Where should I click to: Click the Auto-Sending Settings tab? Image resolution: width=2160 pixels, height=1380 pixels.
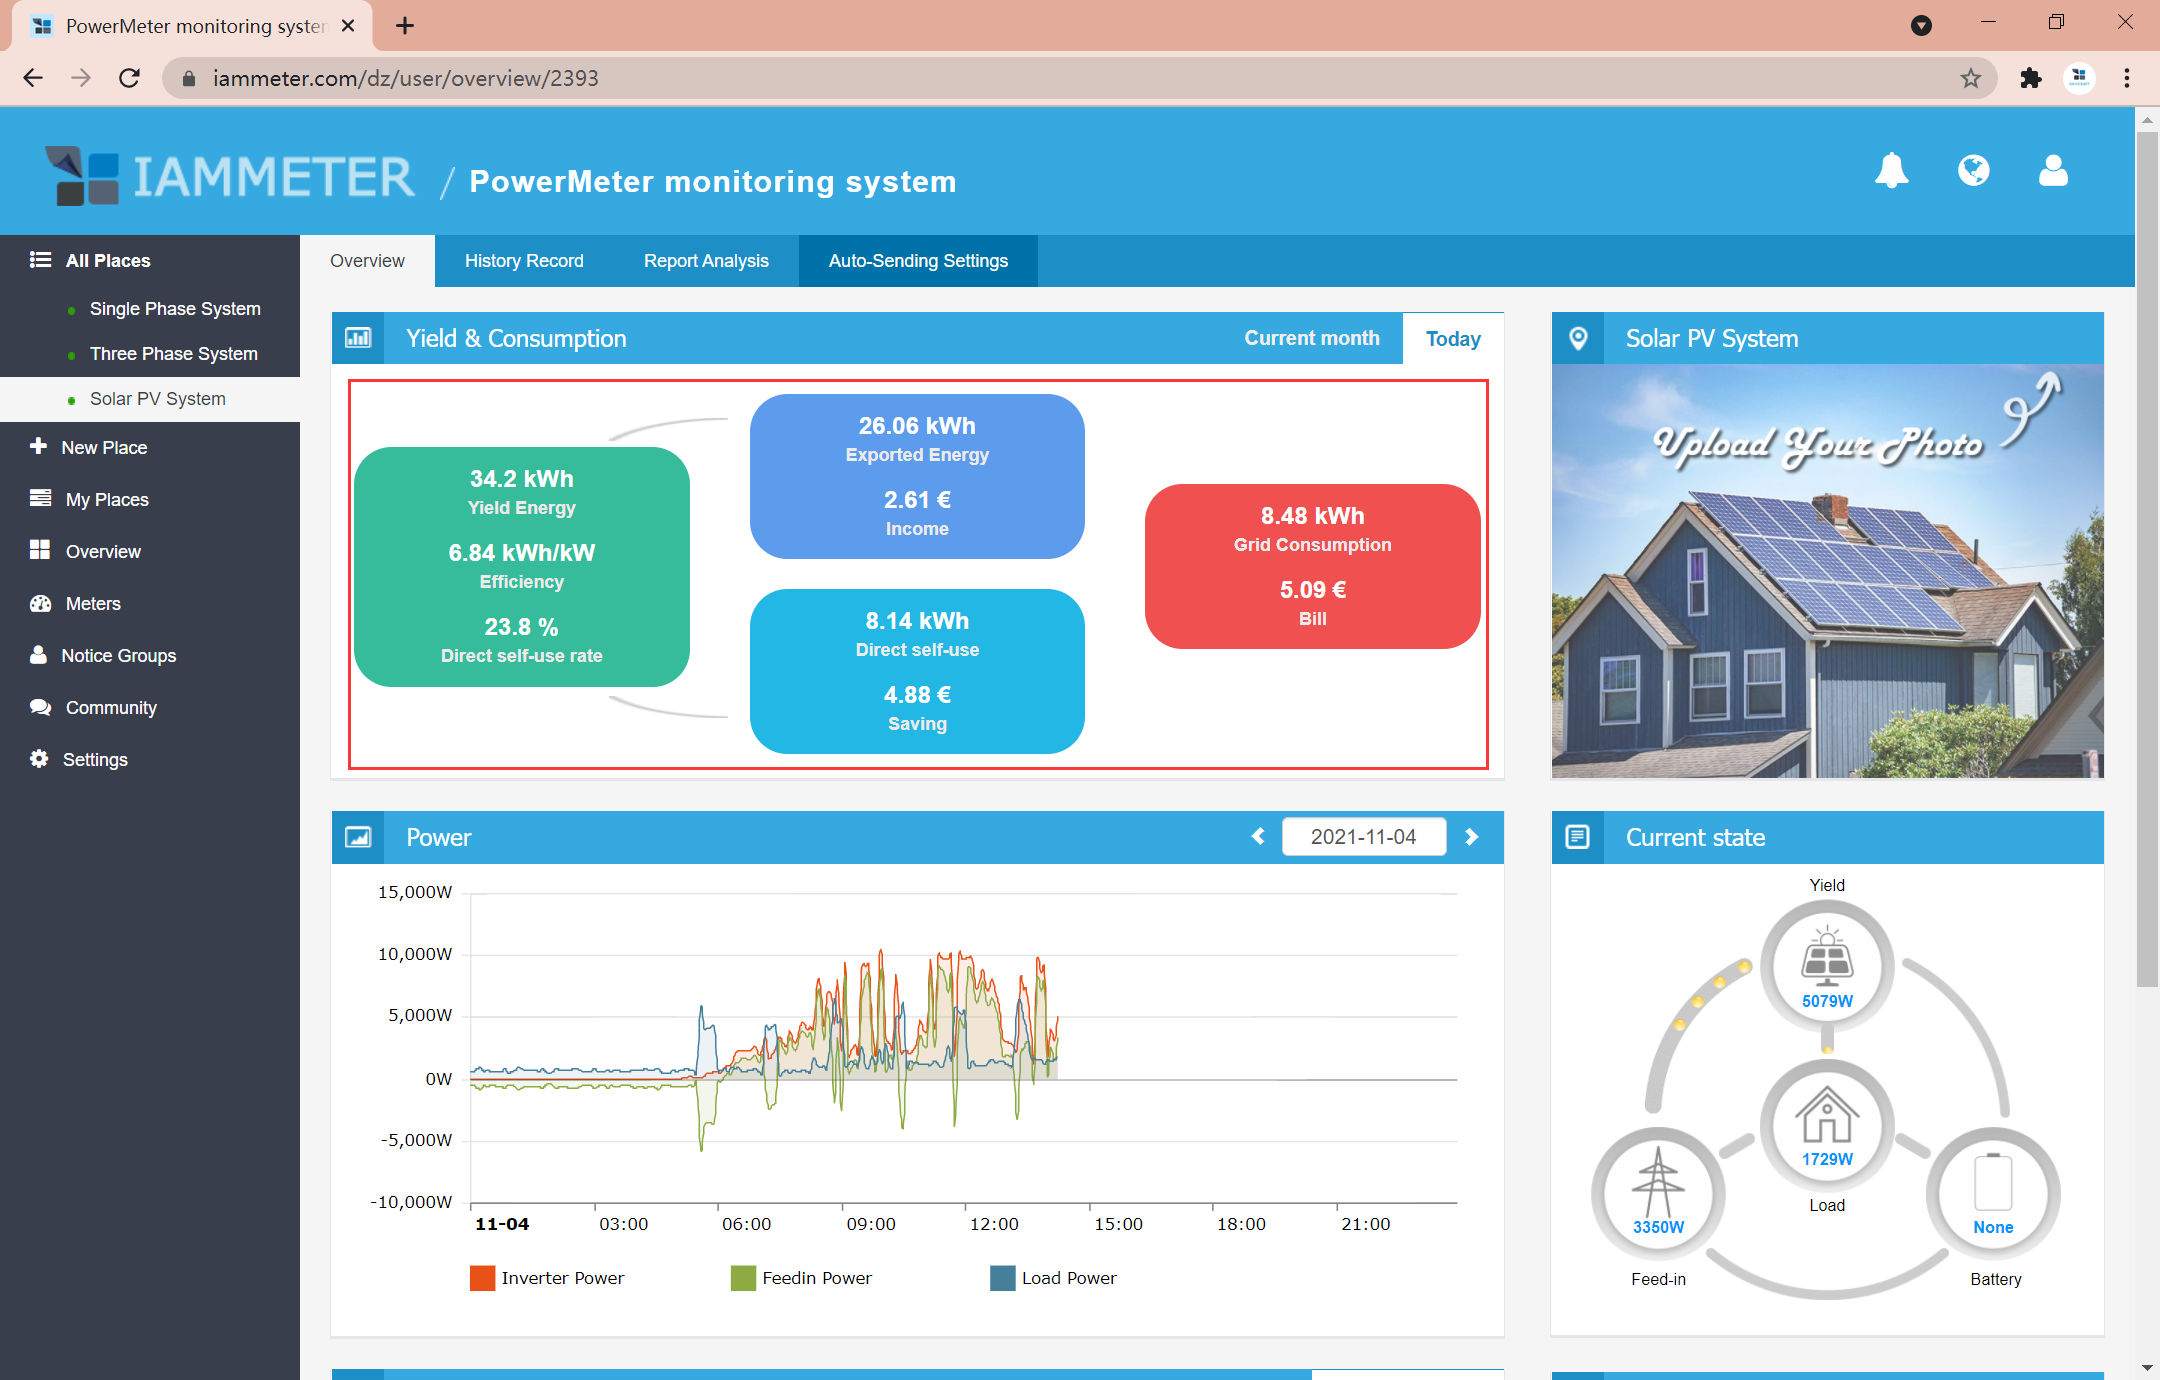(x=919, y=260)
